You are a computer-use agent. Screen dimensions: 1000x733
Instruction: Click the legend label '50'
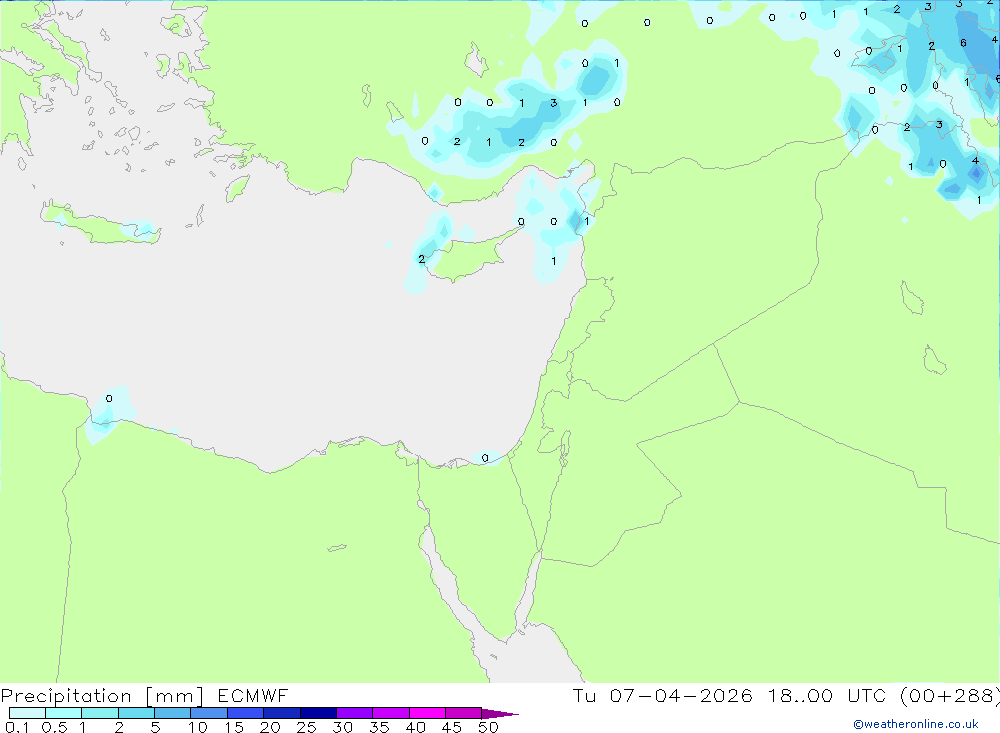(x=488, y=727)
